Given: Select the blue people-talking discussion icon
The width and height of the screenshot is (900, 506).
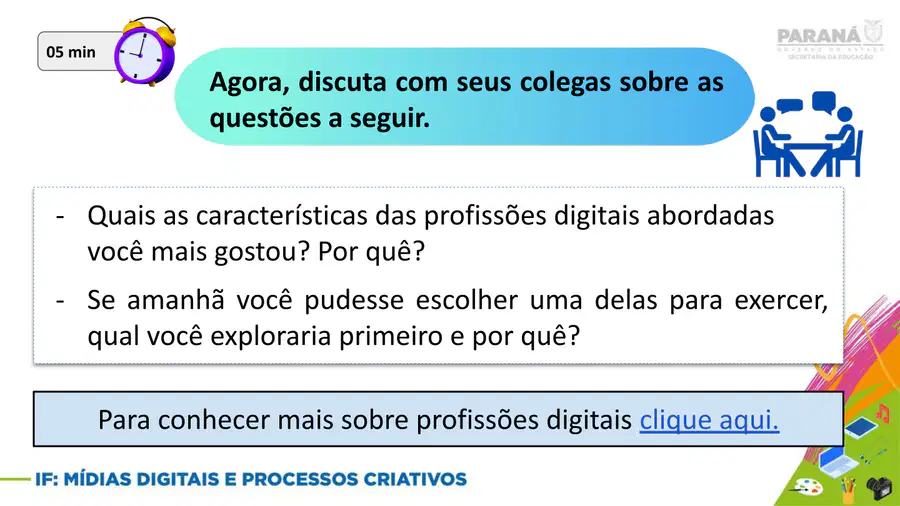Looking at the screenshot, I should pos(808,134).
